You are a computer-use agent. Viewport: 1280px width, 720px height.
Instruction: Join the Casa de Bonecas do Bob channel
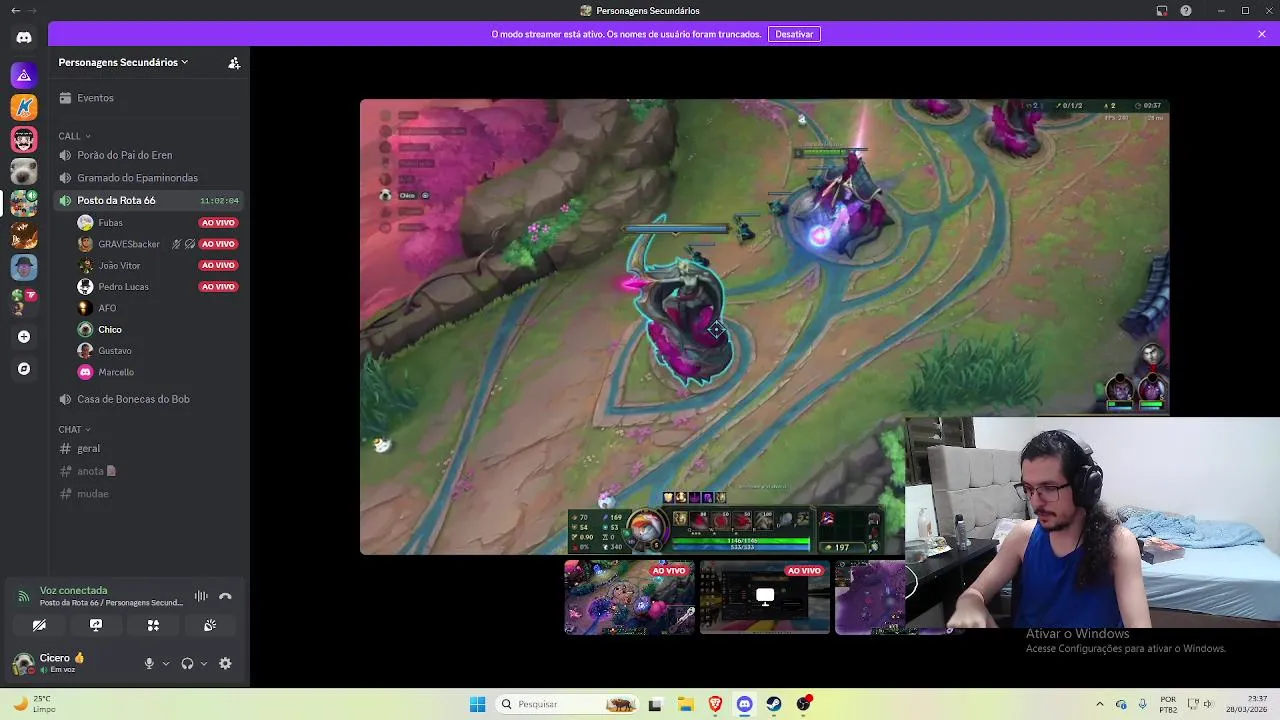(150, 399)
